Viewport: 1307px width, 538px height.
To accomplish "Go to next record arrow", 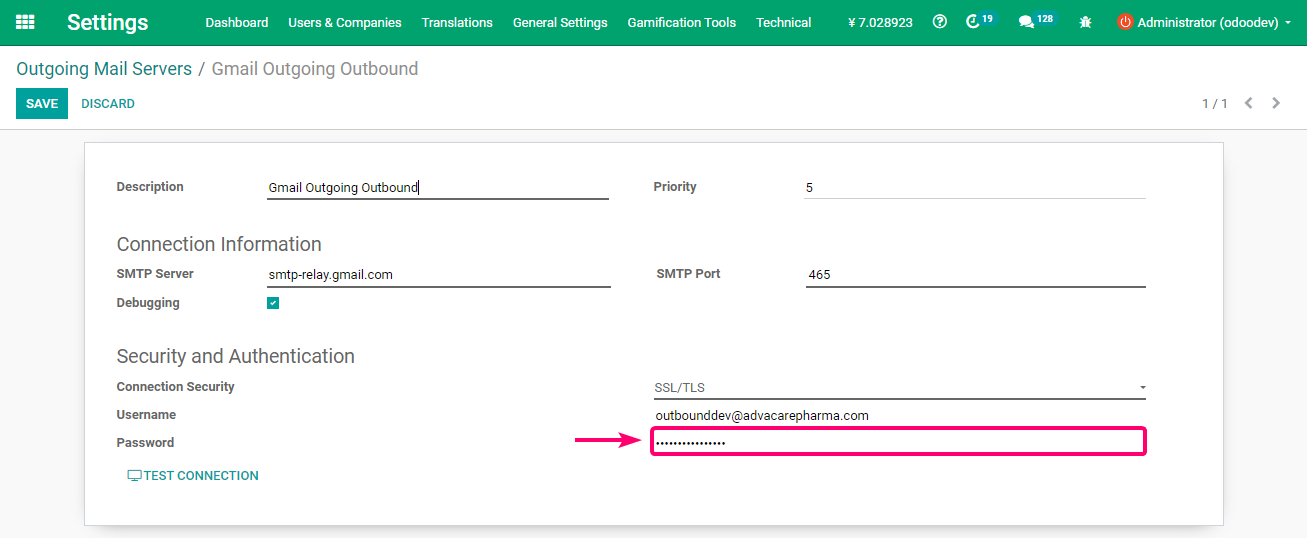I will [1276, 103].
